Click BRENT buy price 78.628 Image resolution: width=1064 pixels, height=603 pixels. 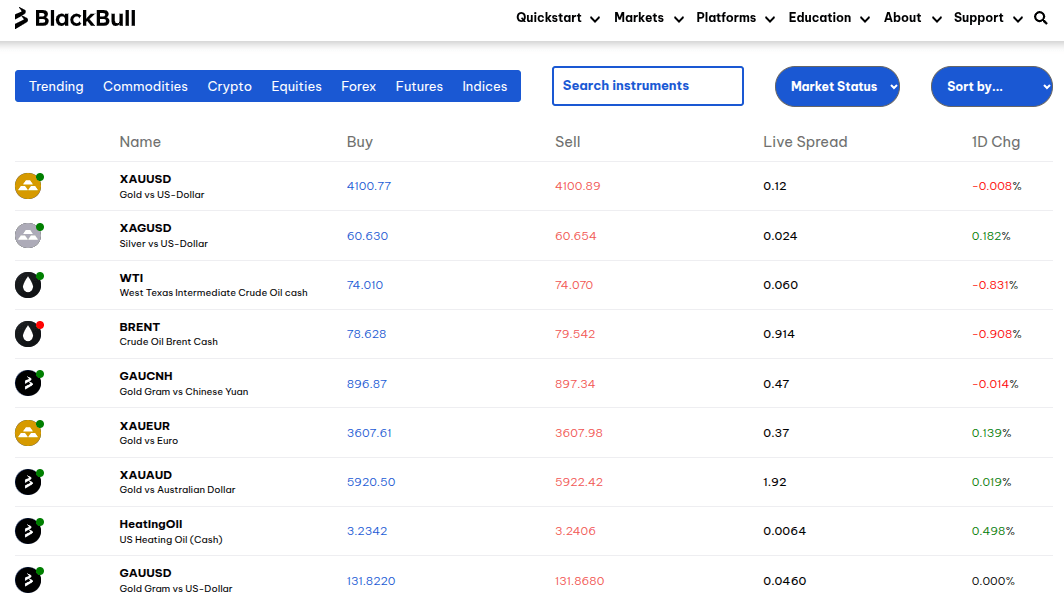click(x=366, y=334)
